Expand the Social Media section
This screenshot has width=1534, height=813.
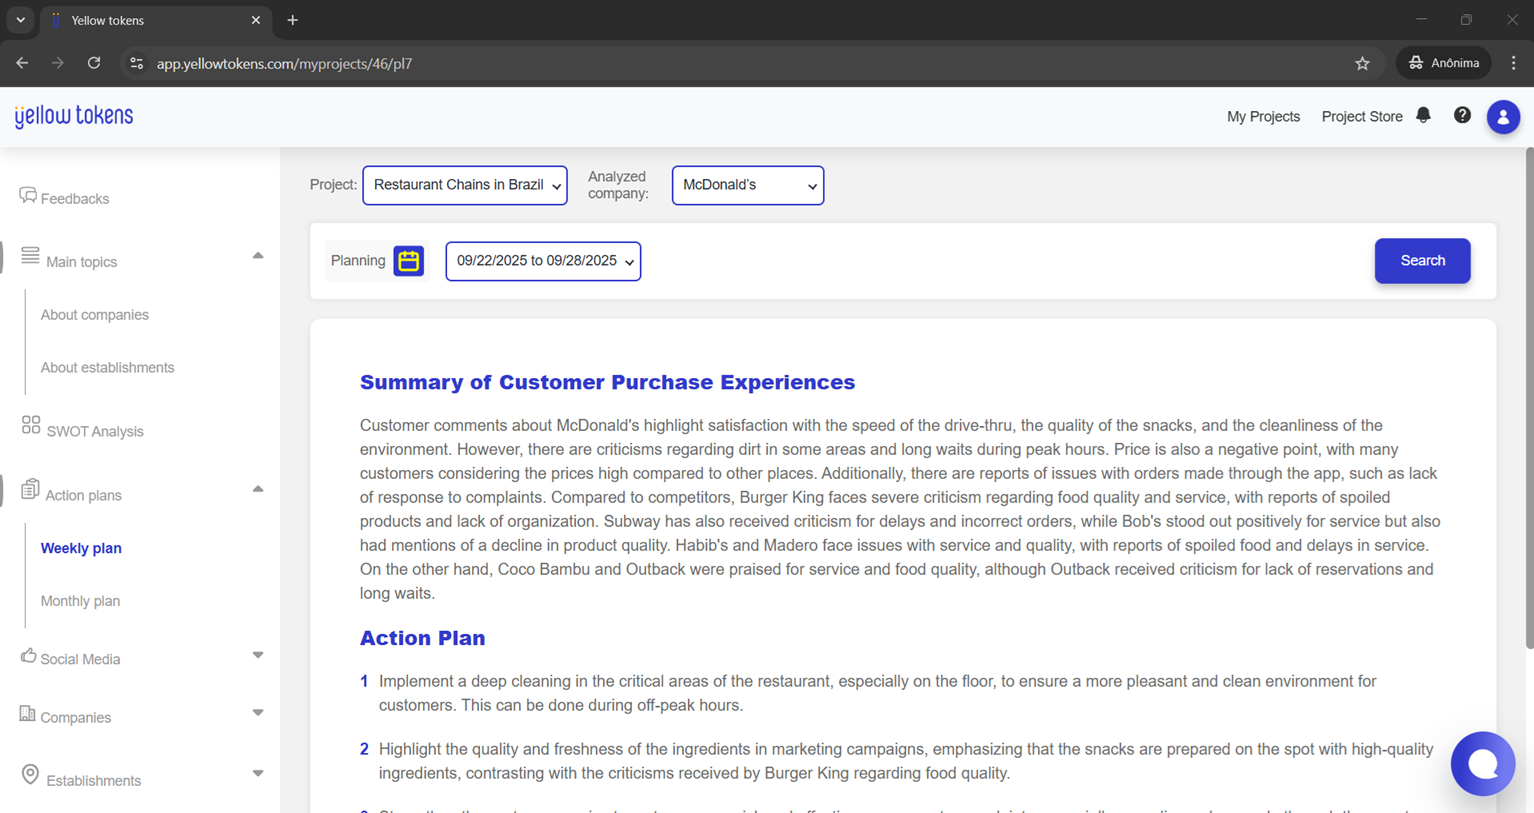(x=258, y=656)
